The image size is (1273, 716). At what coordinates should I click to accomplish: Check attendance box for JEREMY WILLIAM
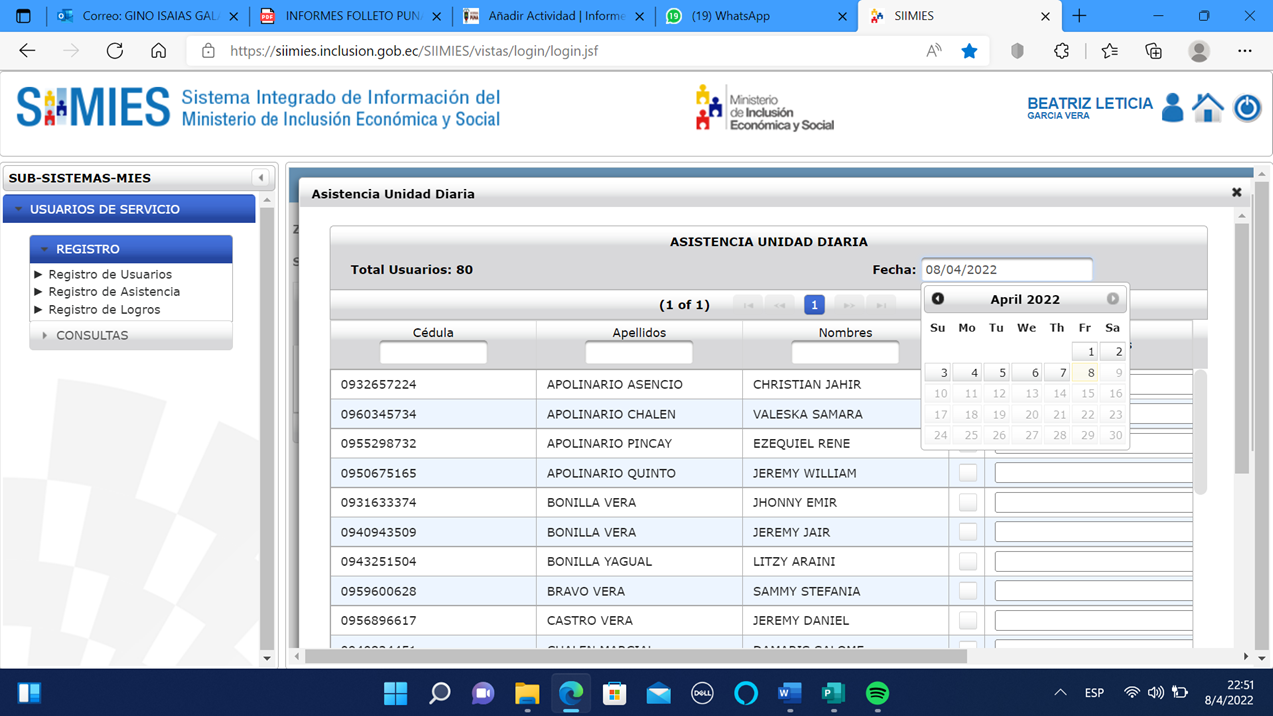click(967, 473)
